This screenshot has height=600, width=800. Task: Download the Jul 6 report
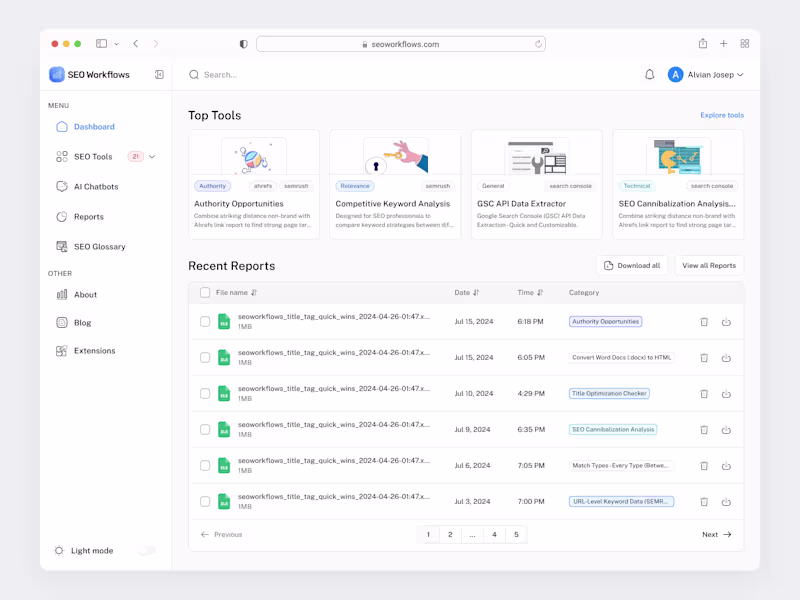(x=726, y=466)
